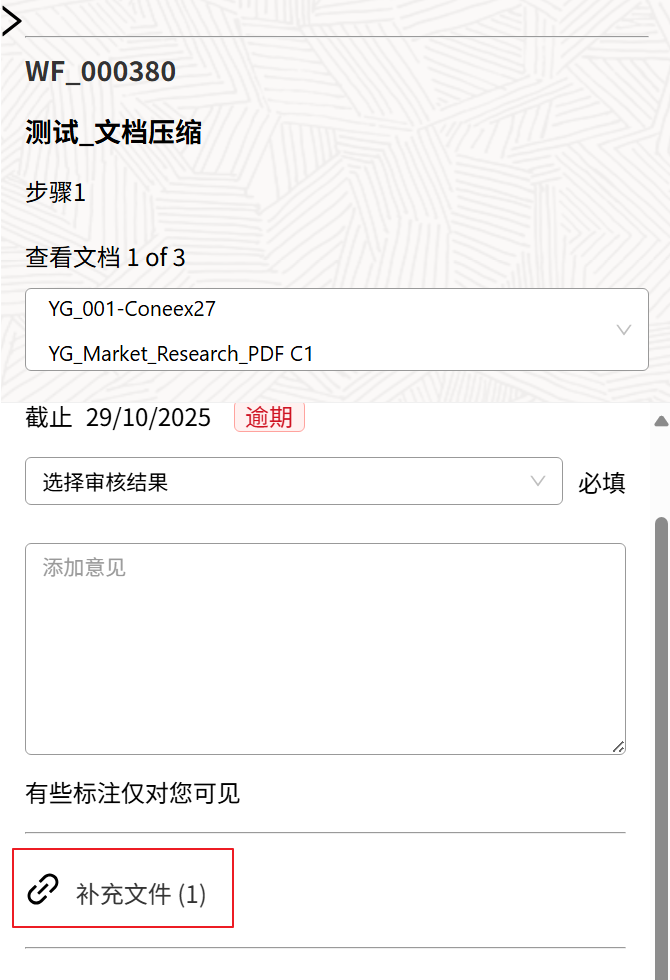Viewport: 670px width, 980px height.
Task: Click the comment box resize handle
Action: point(618,746)
